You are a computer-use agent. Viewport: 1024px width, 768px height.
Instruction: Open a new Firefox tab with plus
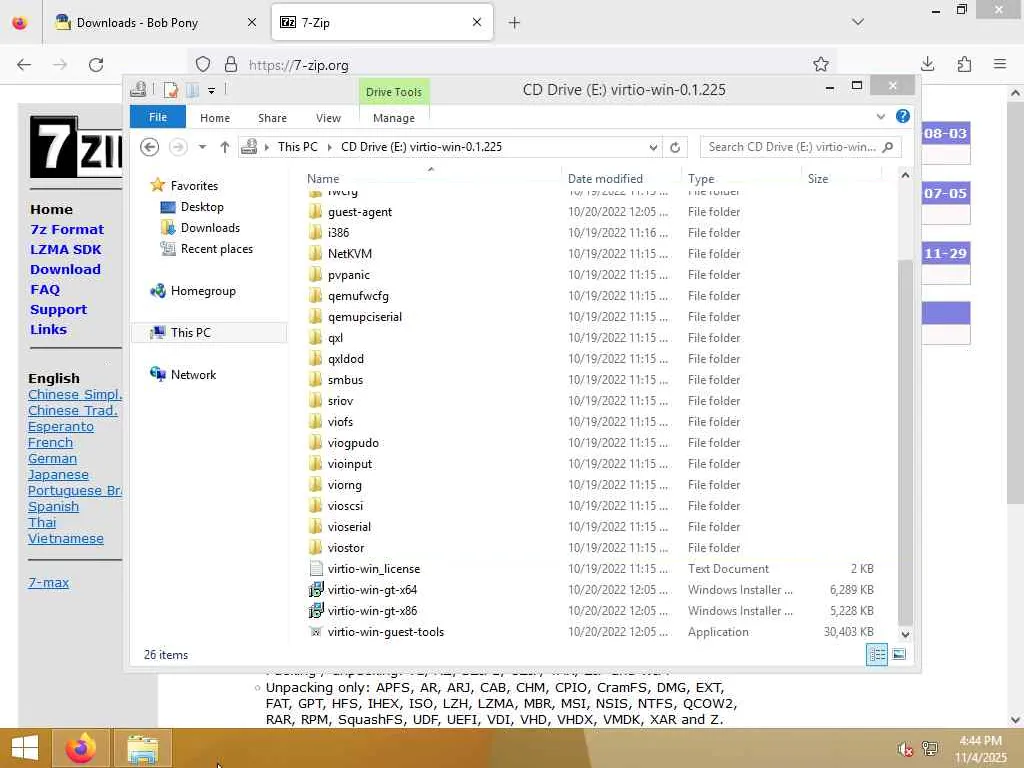coord(515,23)
